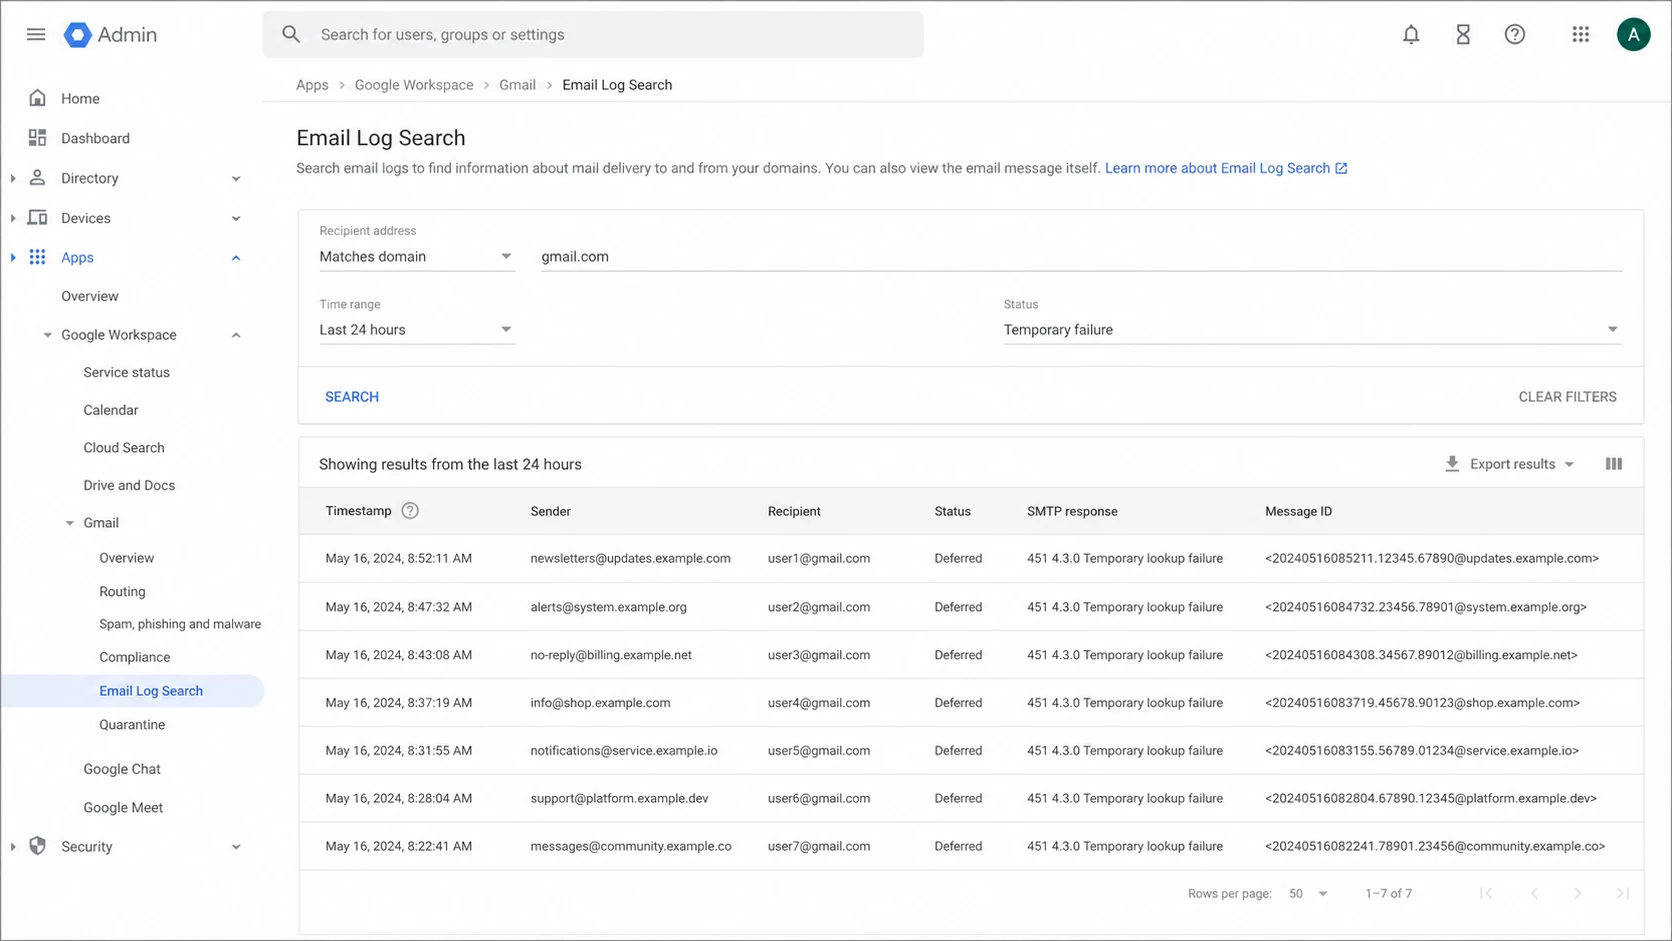
Task: Open the help question mark icon
Action: (1515, 34)
